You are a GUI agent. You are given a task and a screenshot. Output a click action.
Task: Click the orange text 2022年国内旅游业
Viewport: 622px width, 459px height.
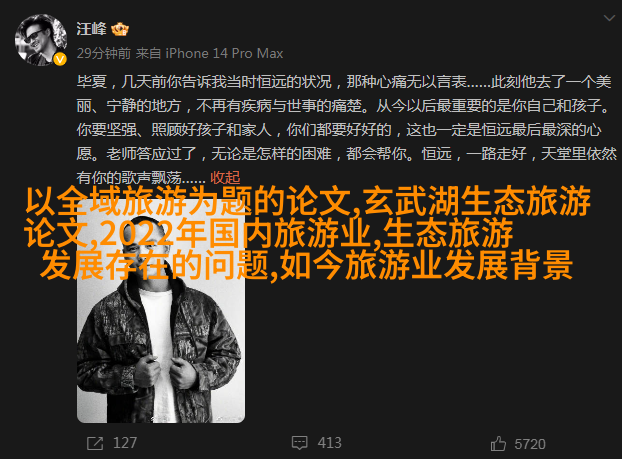234,233
